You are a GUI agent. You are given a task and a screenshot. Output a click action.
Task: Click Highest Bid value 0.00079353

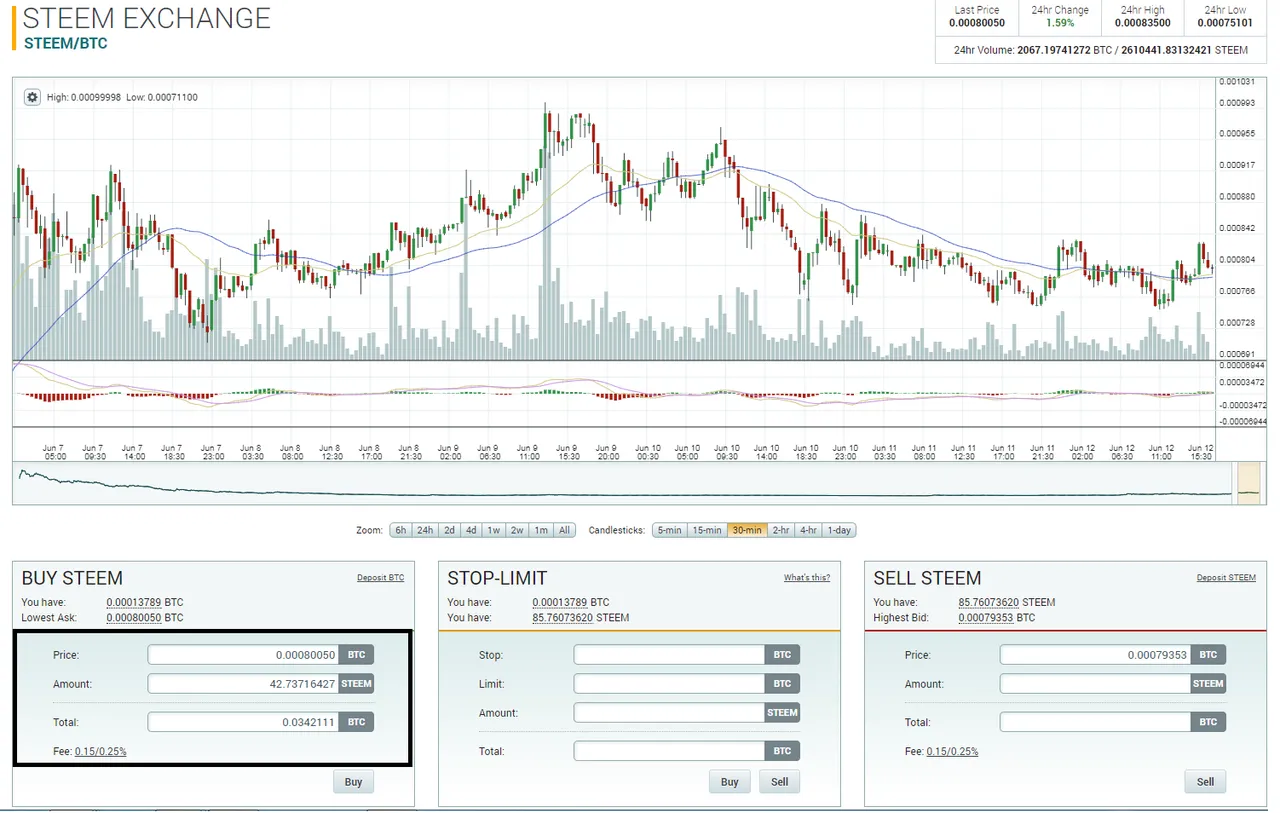tap(986, 618)
